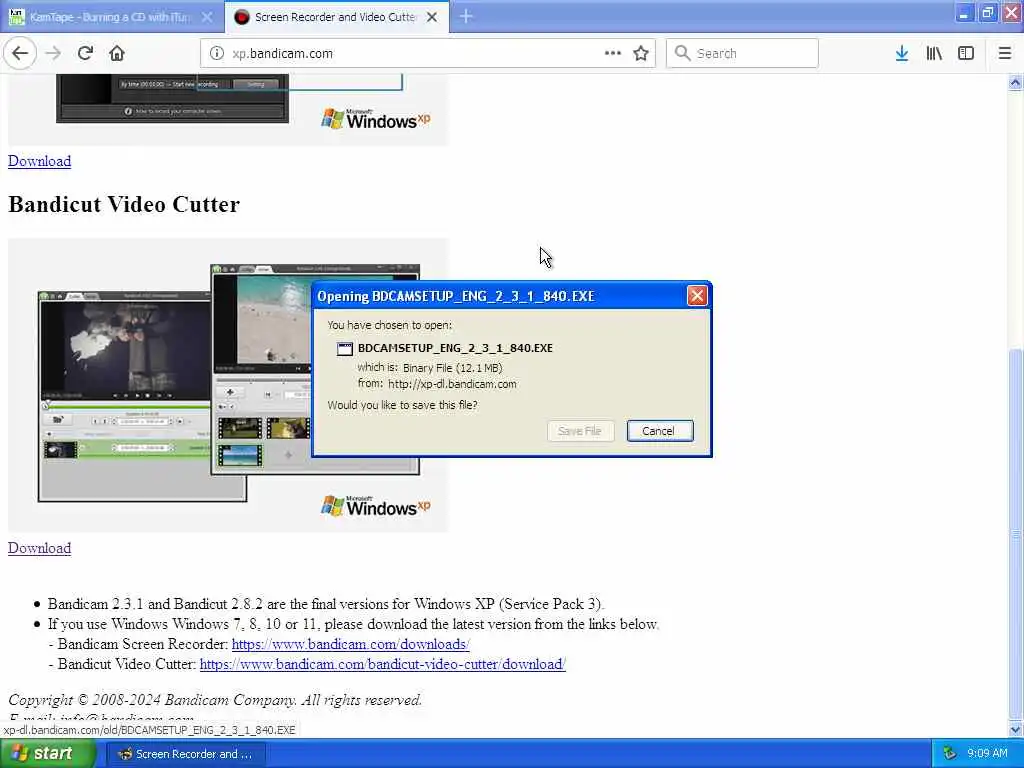Click the copyright Bandicam Company line
Screen dimensions: 1024x768
point(215,700)
